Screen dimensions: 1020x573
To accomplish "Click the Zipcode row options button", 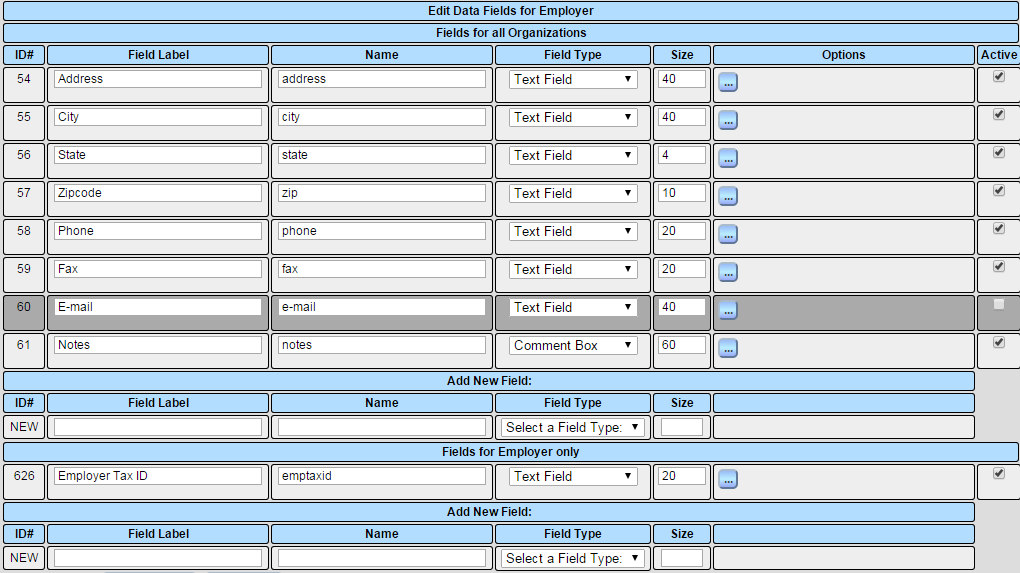I will click(x=728, y=196).
